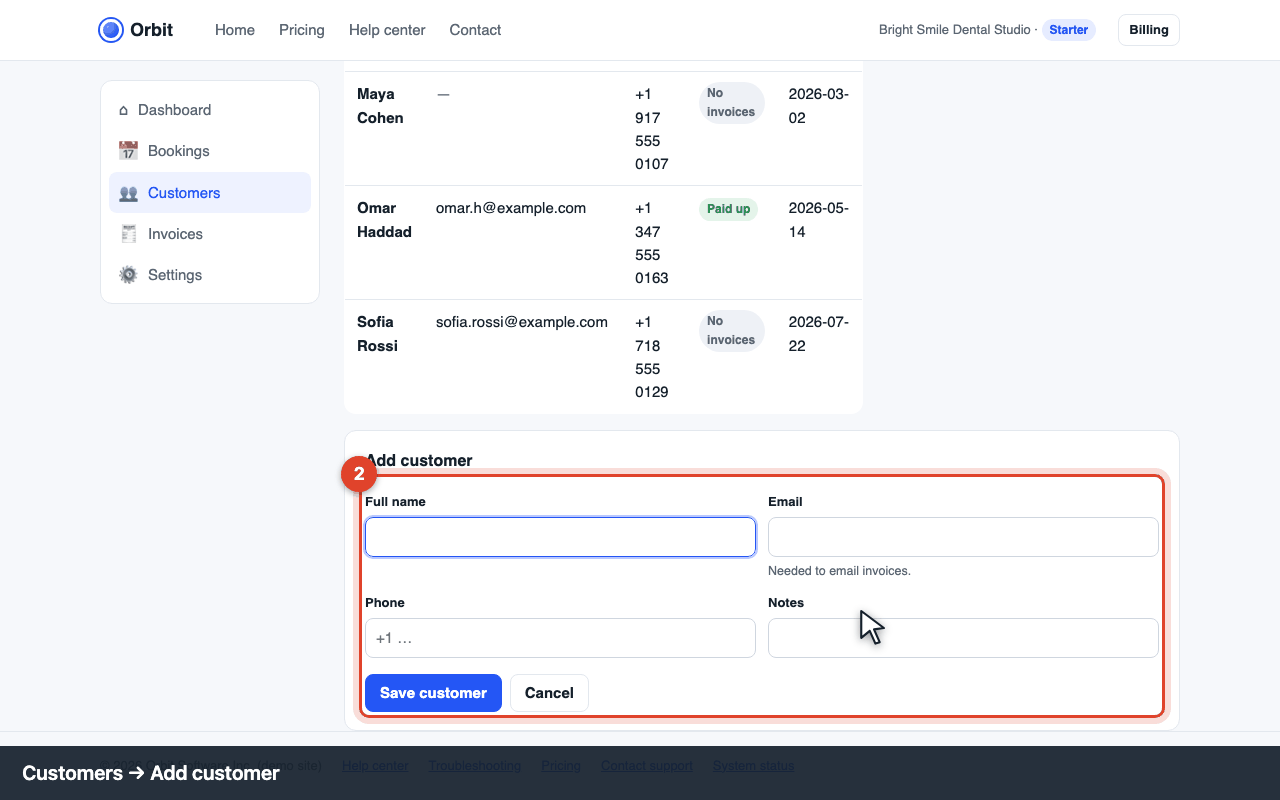Click the Paid up badge for Omar Haddad
1280x800 pixels.
pyautogui.click(x=729, y=209)
